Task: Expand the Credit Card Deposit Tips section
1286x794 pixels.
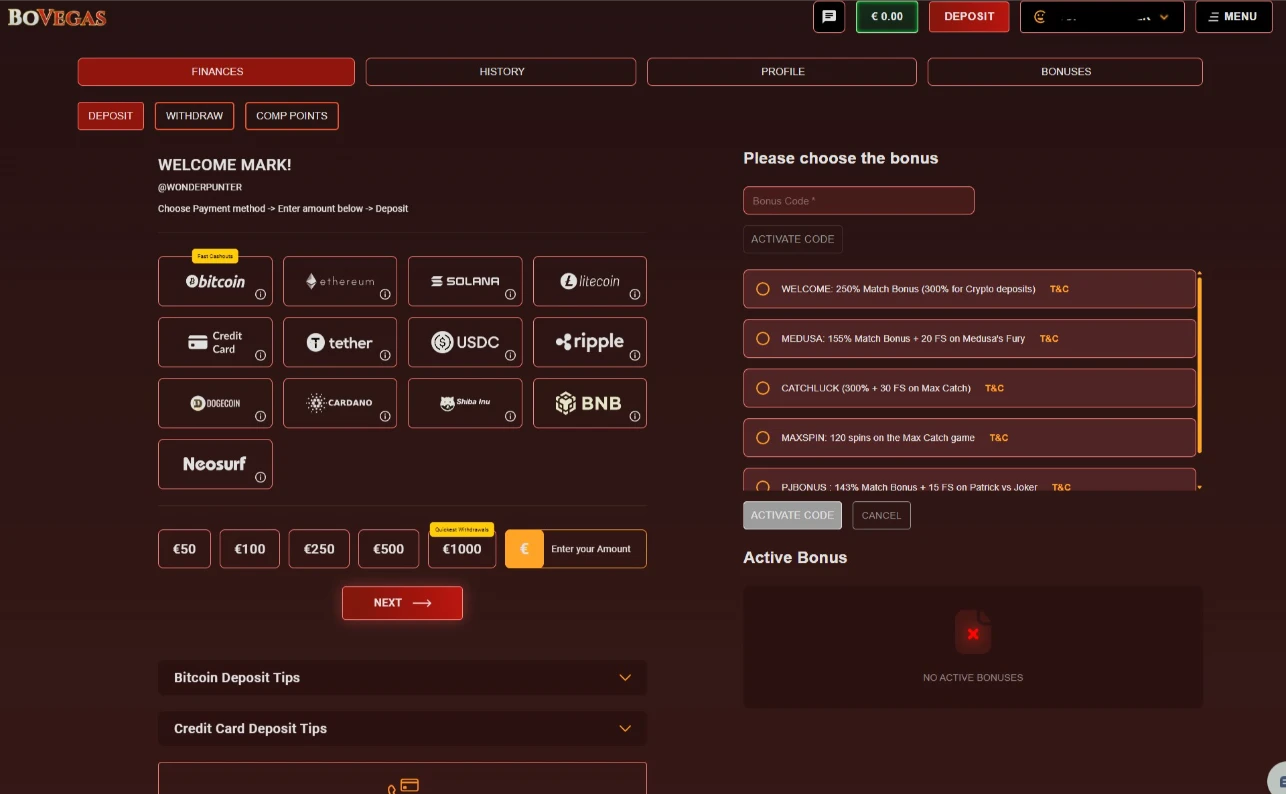Action: point(402,728)
